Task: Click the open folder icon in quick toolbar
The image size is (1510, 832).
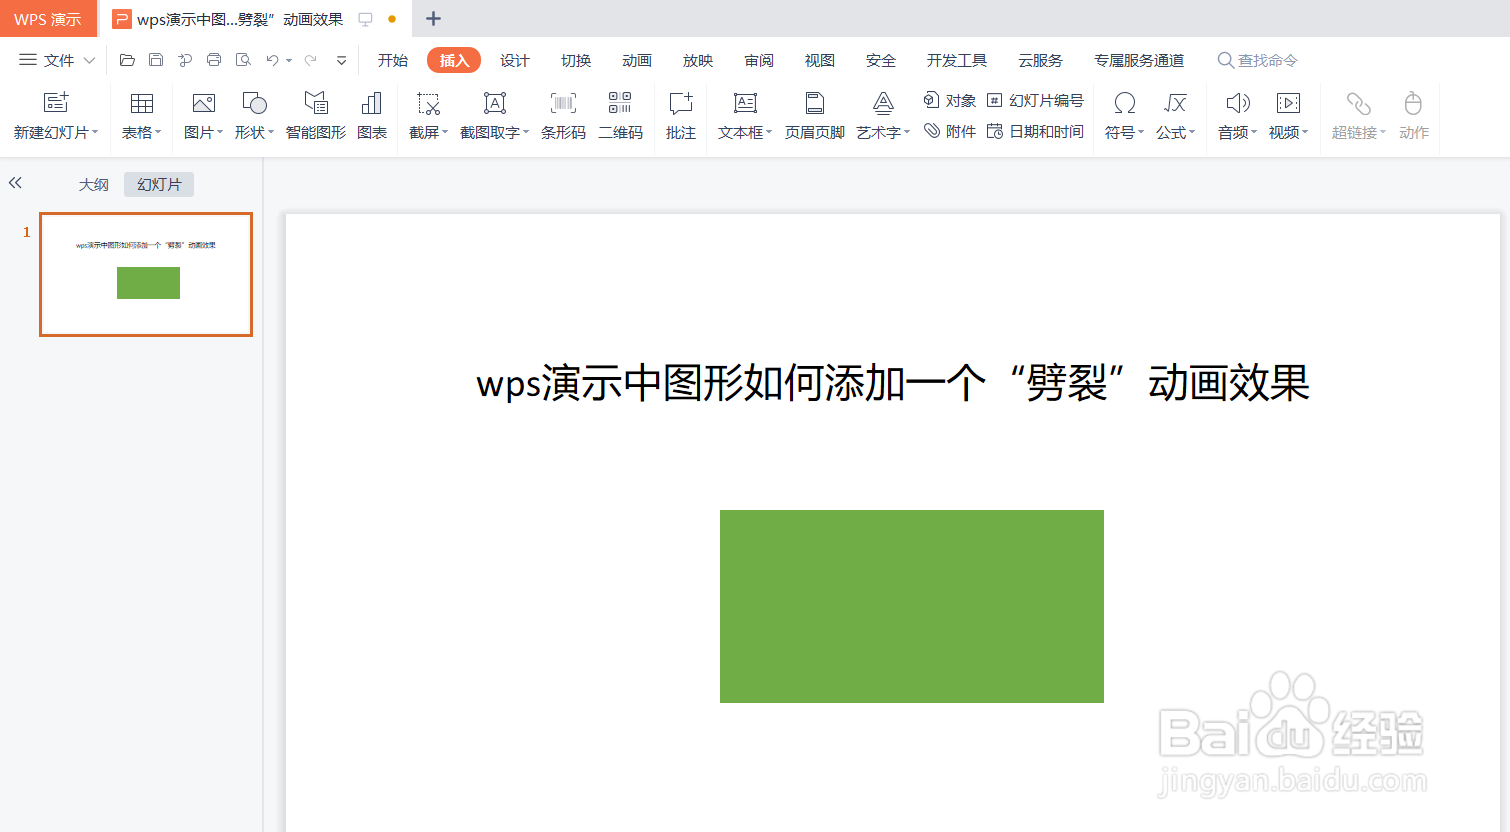Action: tap(127, 60)
